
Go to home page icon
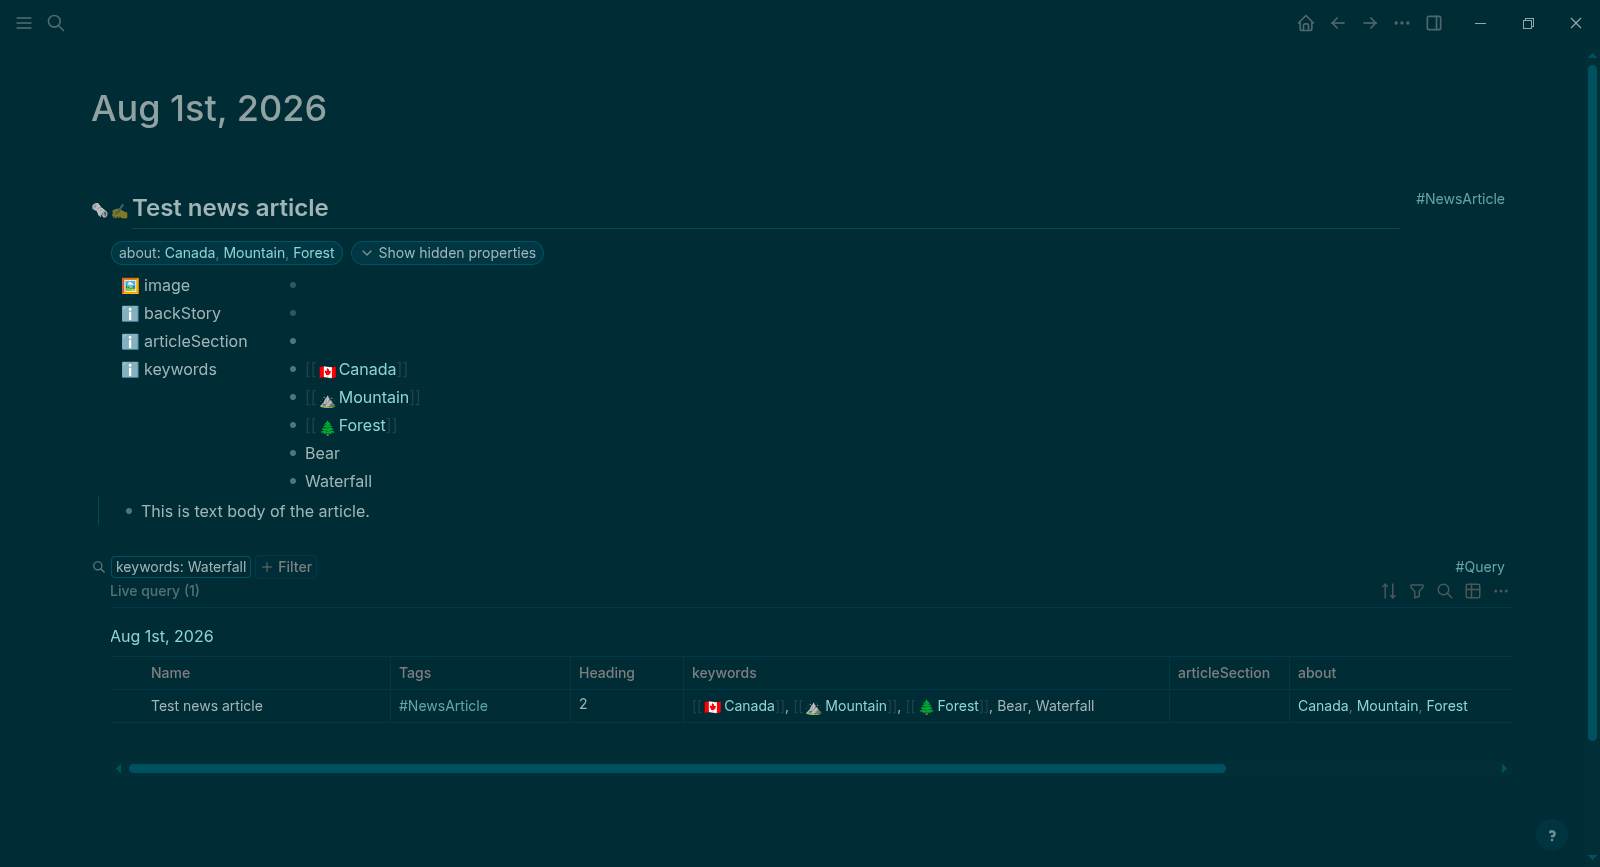pyautogui.click(x=1306, y=23)
